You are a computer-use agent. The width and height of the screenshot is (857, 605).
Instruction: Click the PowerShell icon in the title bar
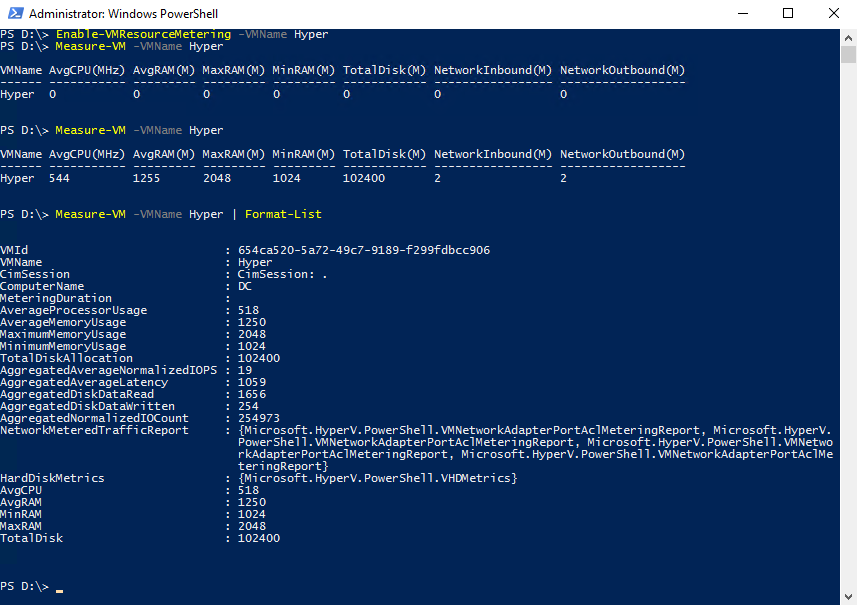[14, 14]
